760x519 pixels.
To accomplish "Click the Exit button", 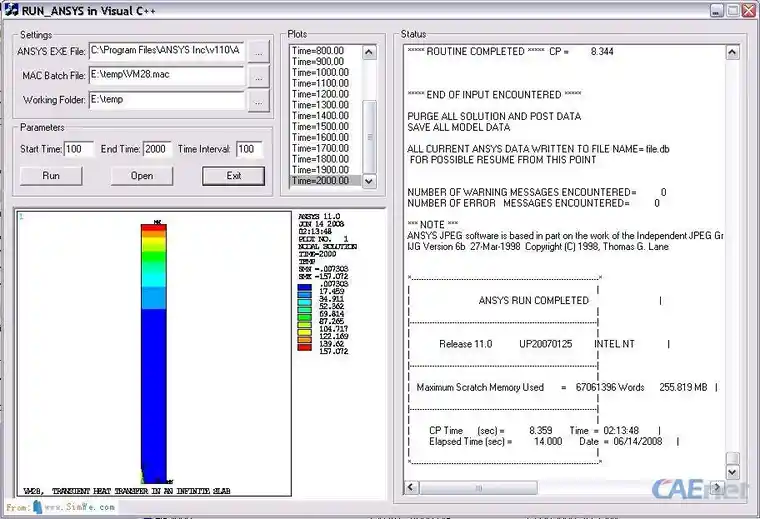I will pos(233,176).
